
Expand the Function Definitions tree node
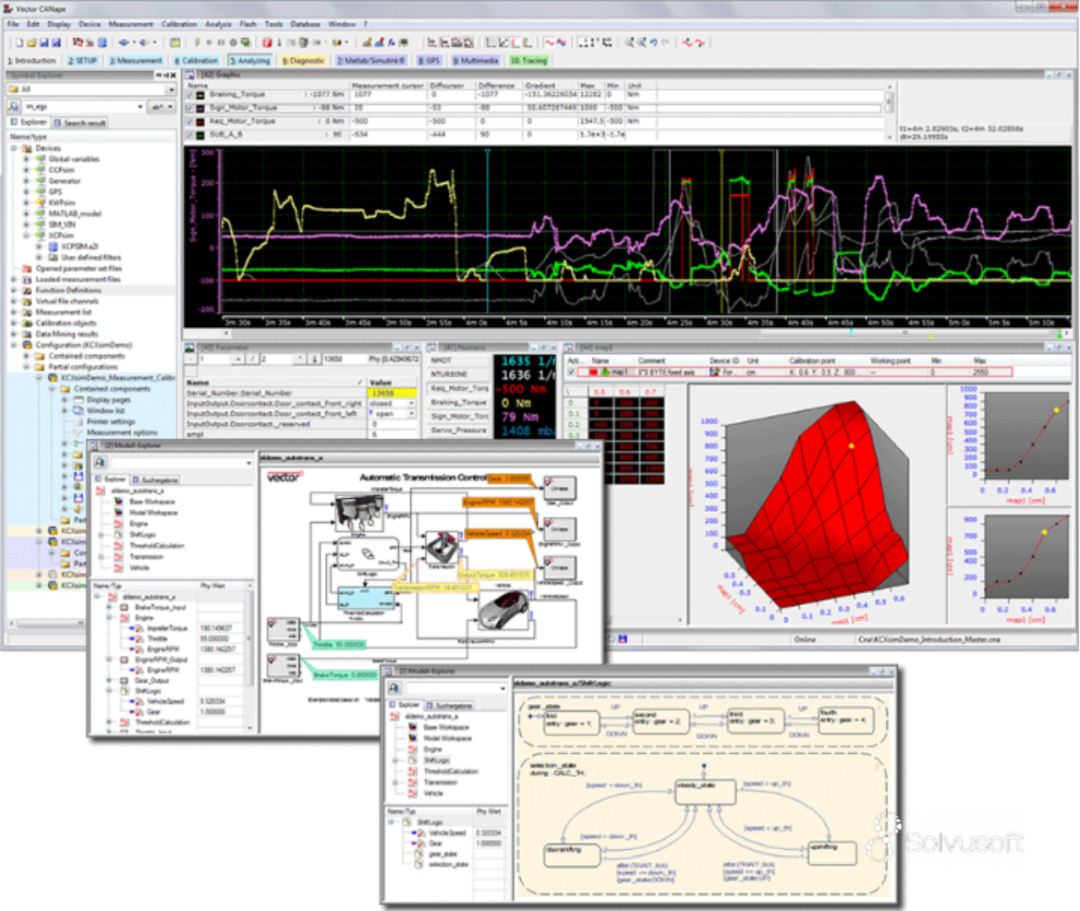click(x=14, y=290)
